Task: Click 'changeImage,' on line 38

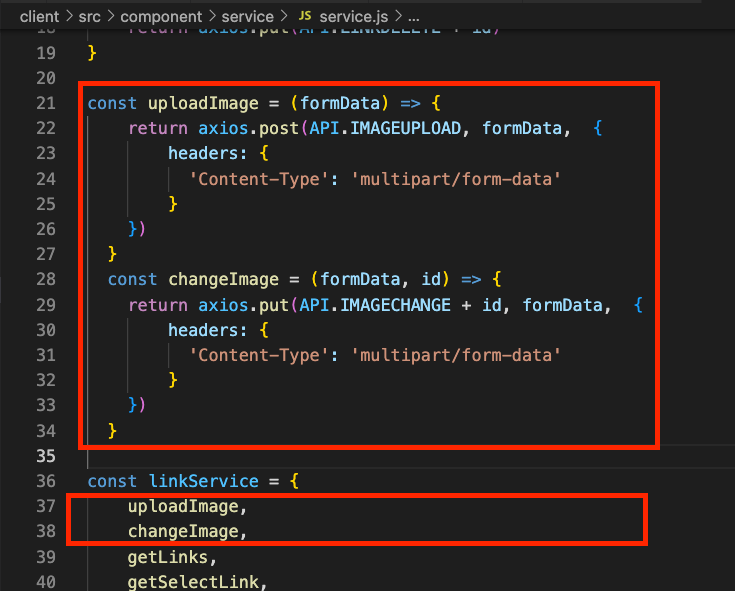Action: [x=187, y=532]
